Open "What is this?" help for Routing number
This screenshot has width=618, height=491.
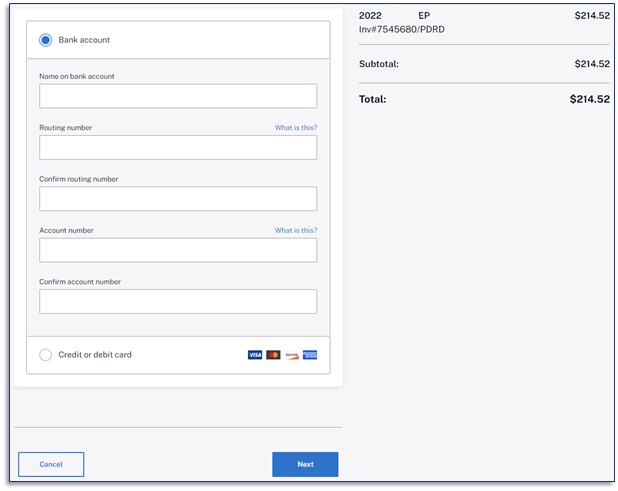click(x=295, y=128)
